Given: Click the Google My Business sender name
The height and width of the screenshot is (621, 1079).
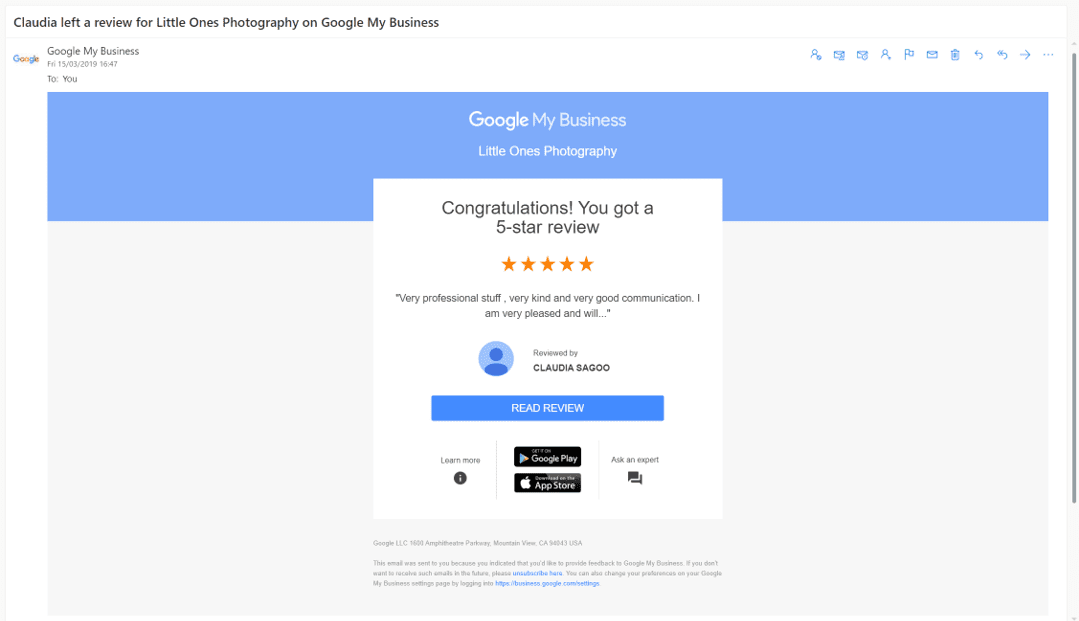Looking at the screenshot, I should pos(93,51).
